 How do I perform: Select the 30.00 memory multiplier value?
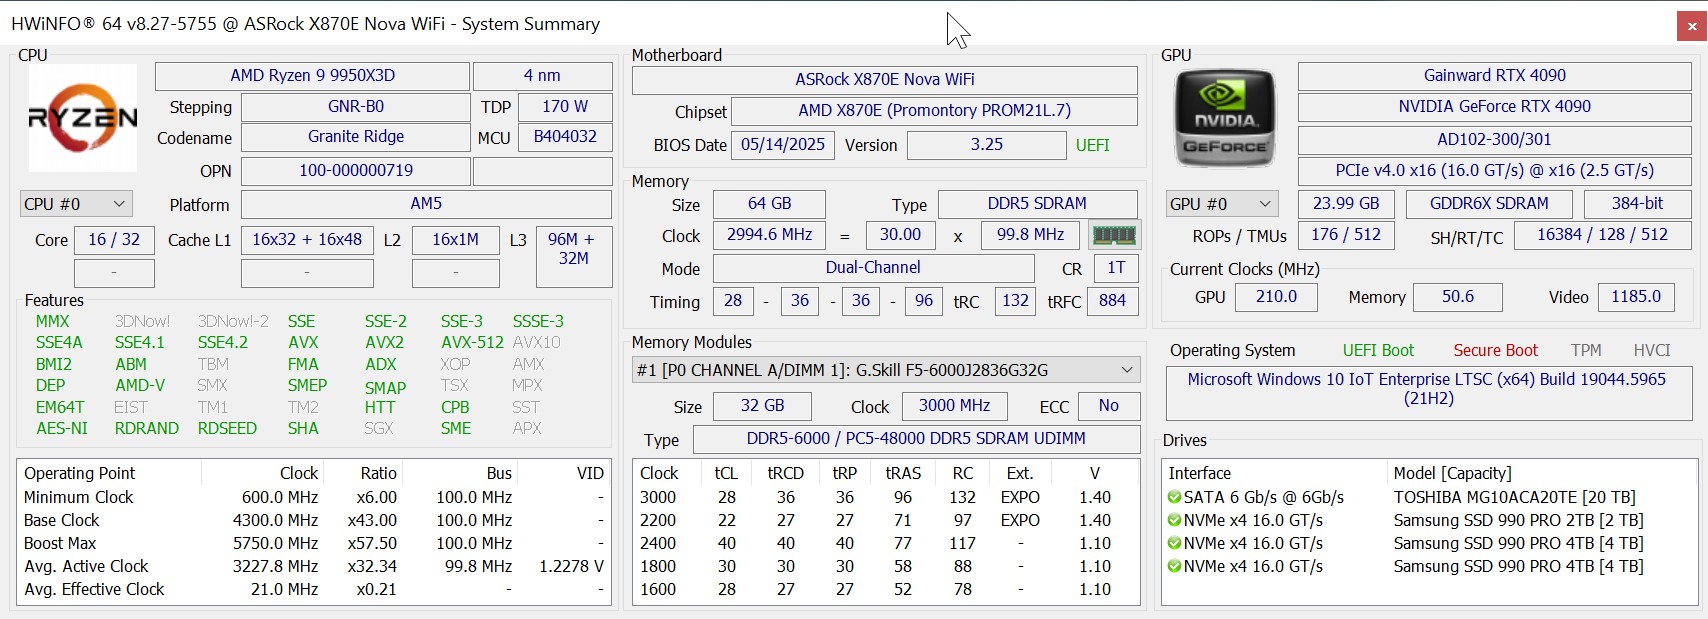900,235
